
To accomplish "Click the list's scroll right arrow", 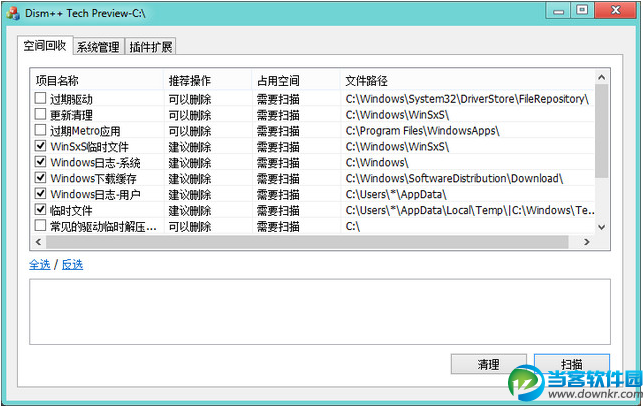I will [586, 242].
